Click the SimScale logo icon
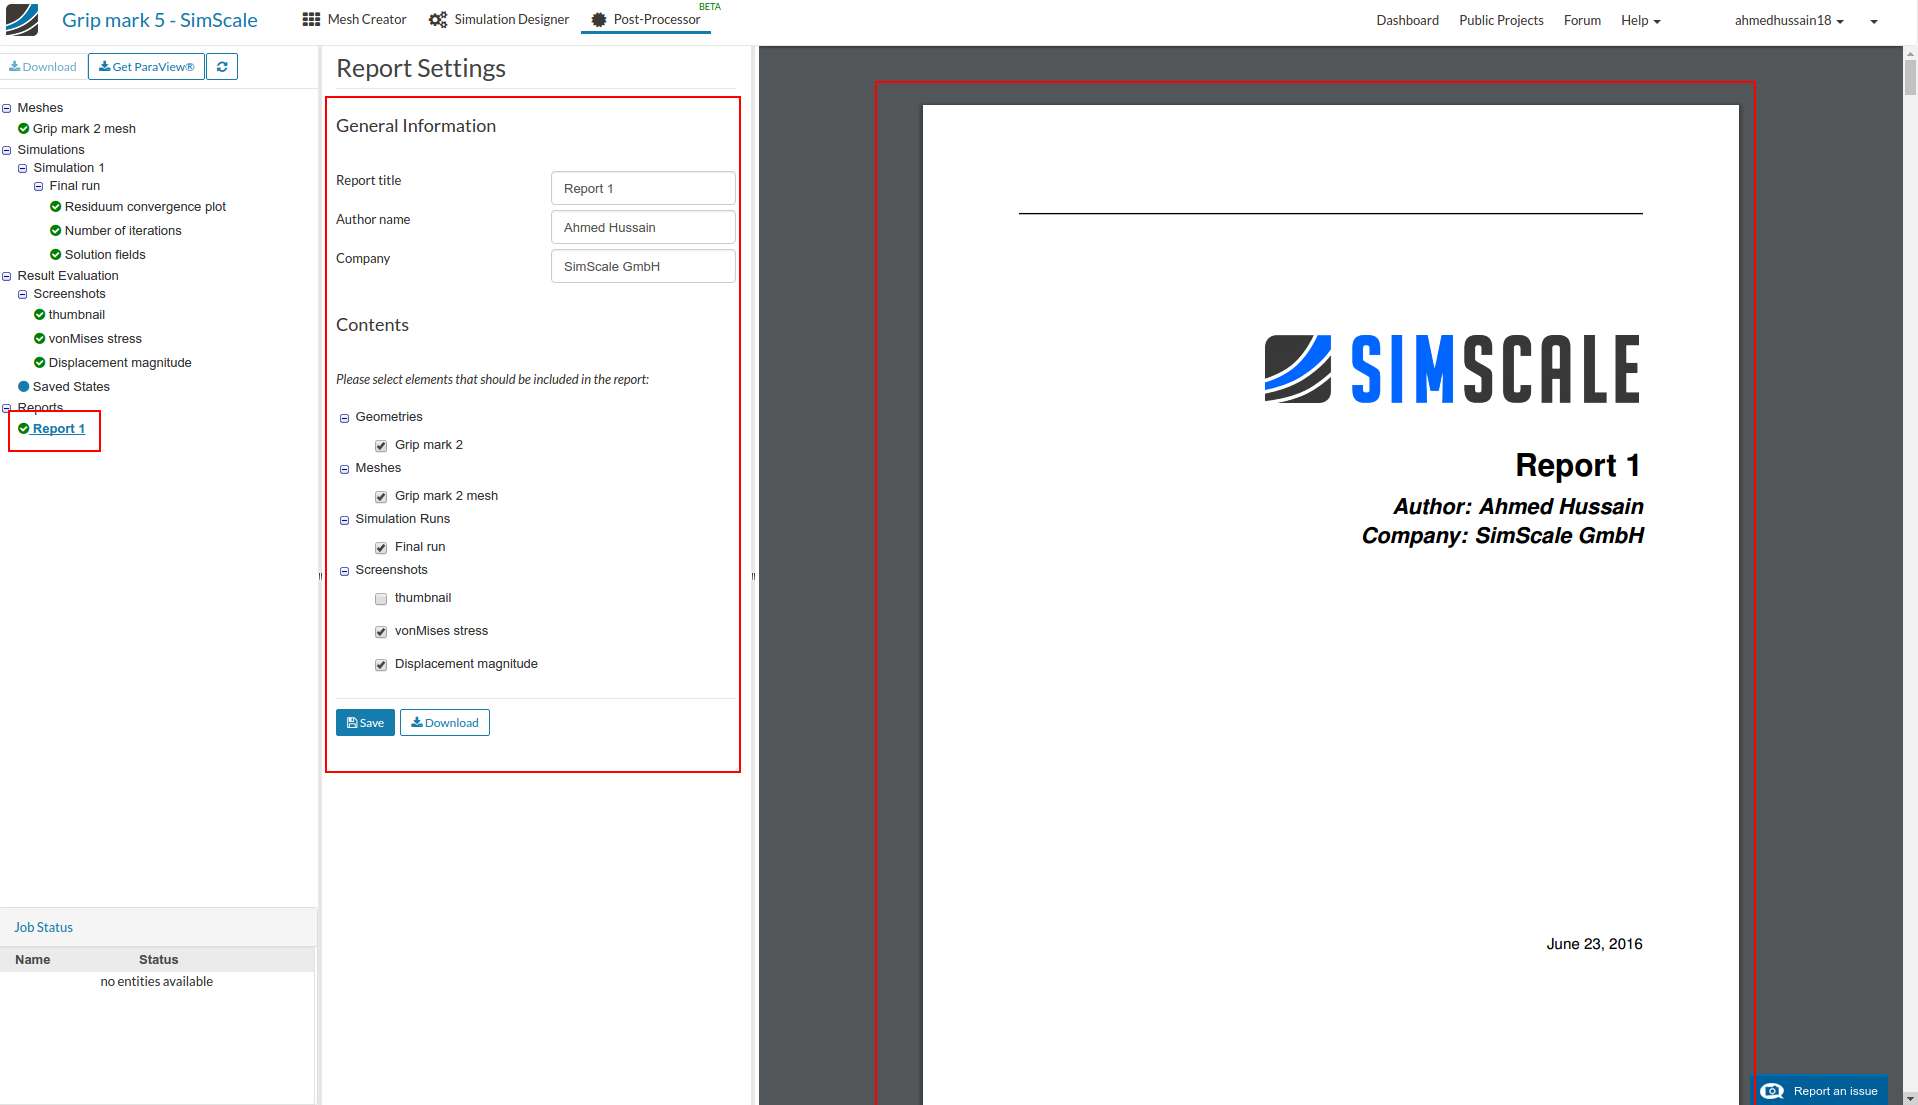 [x=22, y=19]
